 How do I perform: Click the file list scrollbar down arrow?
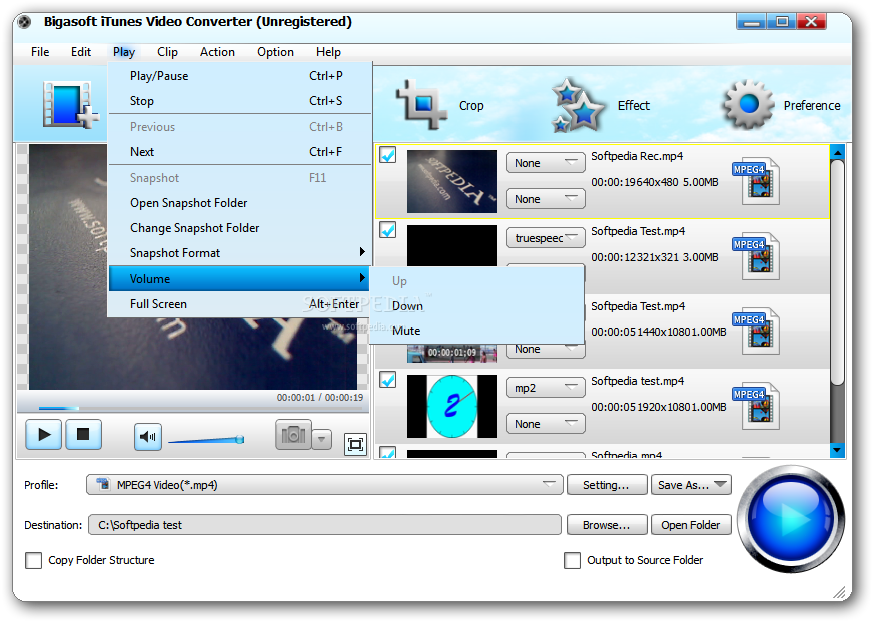(x=837, y=449)
